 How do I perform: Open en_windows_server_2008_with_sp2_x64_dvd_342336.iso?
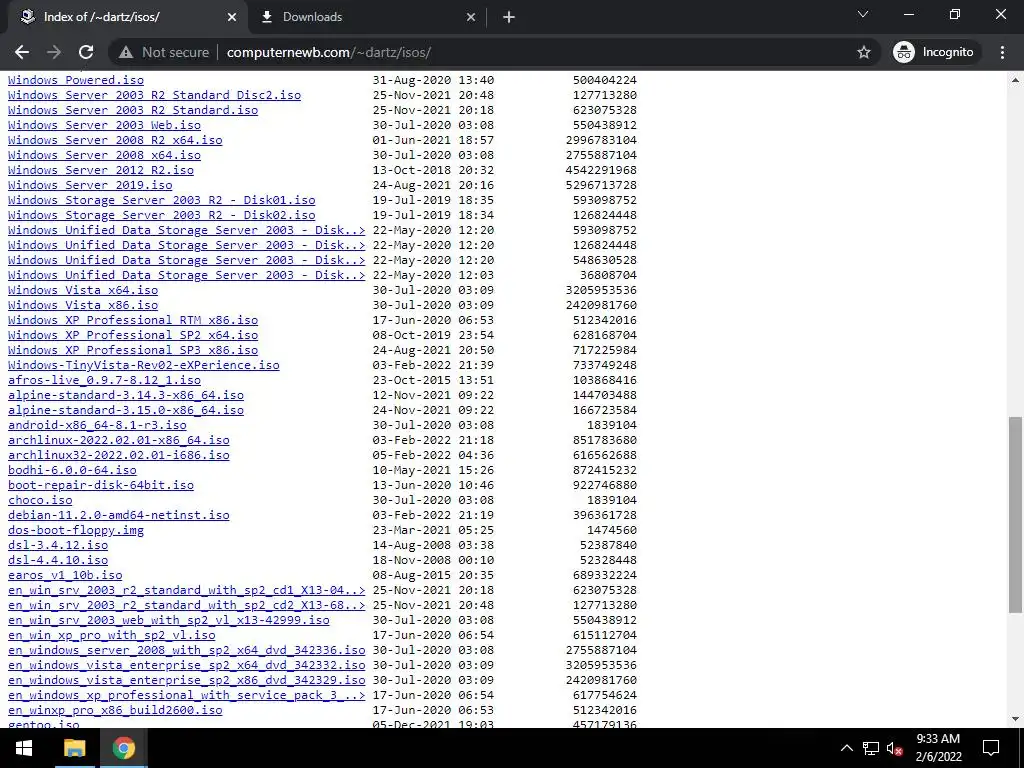(x=187, y=650)
